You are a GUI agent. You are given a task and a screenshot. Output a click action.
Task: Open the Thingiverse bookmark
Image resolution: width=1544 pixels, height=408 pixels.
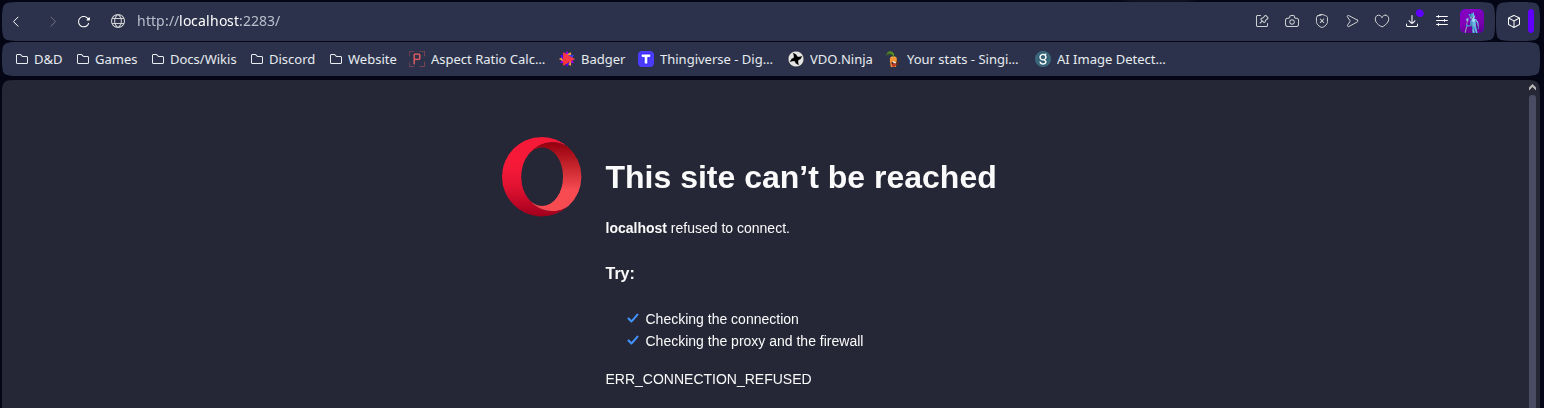coord(706,59)
